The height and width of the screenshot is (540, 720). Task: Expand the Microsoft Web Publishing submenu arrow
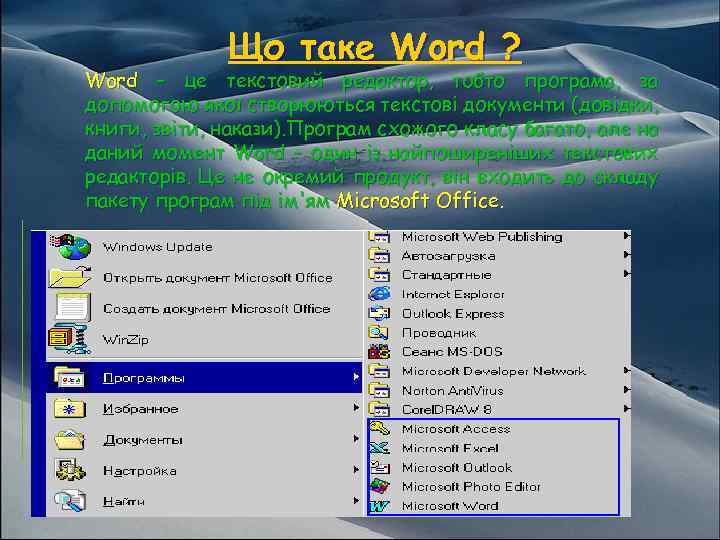626,236
